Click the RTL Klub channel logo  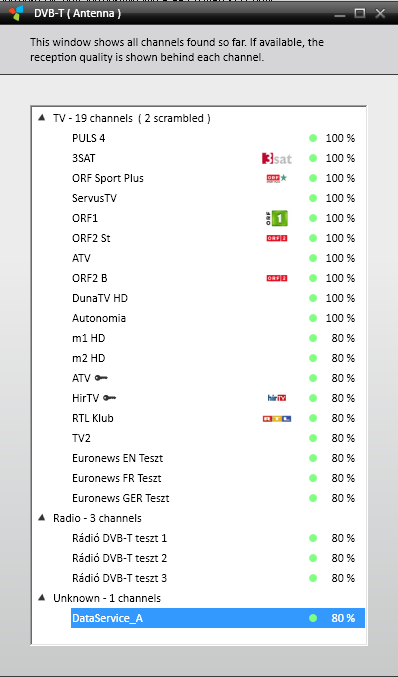(x=277, y=418)
